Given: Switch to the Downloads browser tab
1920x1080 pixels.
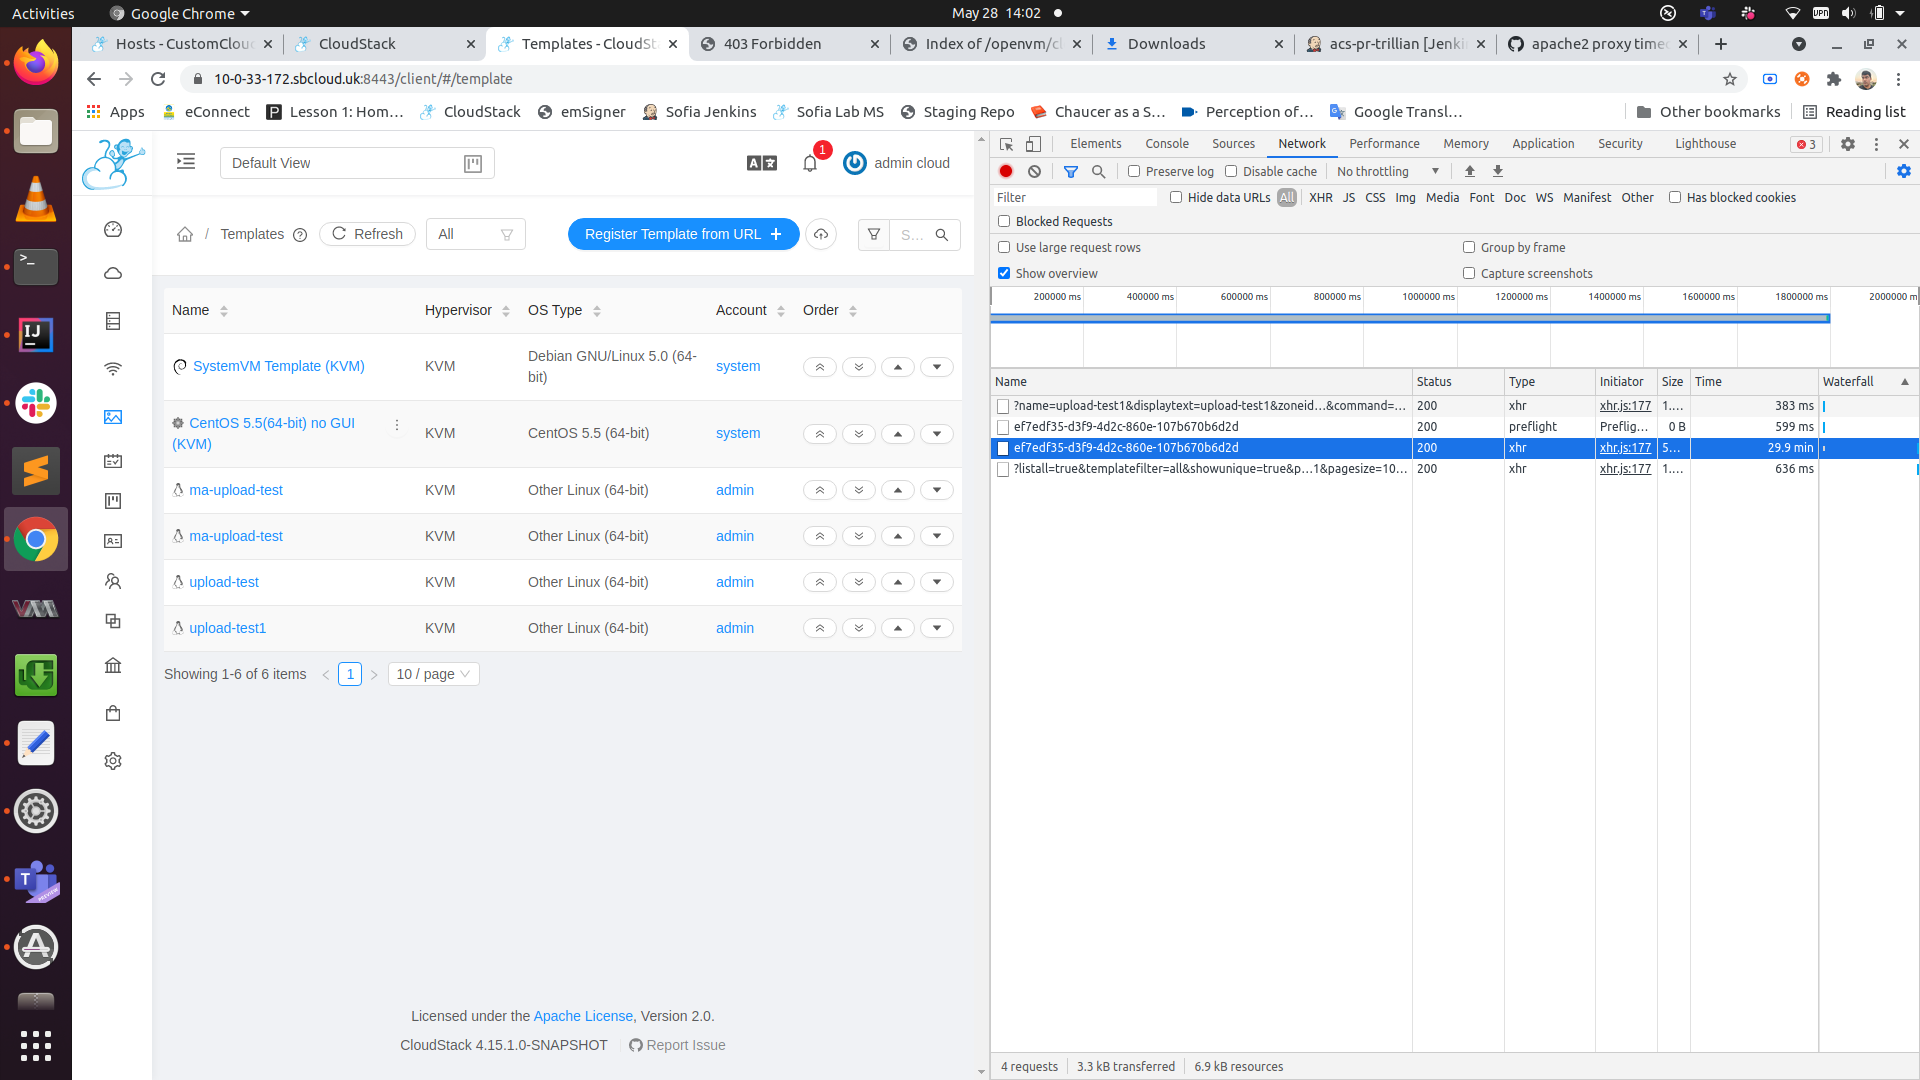Looking at the screenshot, I should click(x=1166, y=44).
